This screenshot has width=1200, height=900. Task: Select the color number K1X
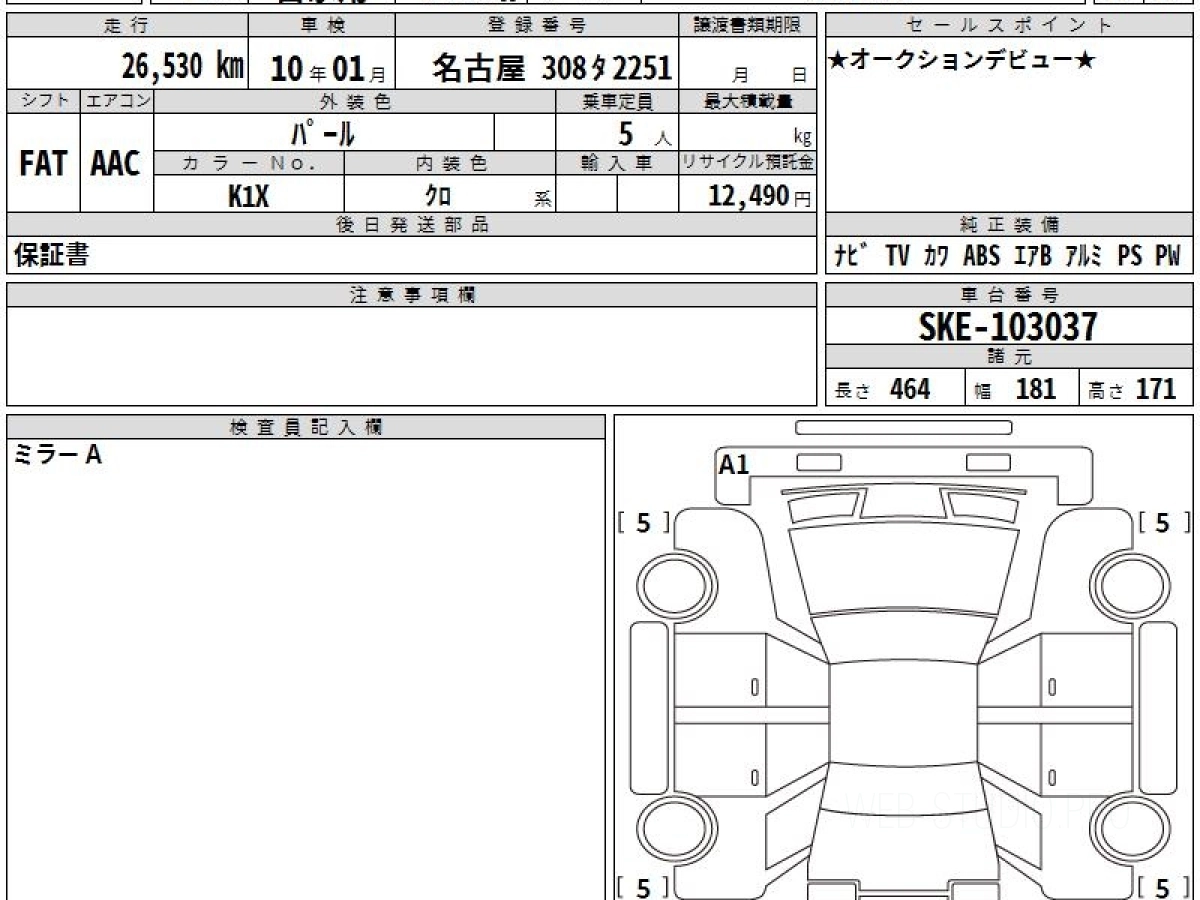coord(248,196)
